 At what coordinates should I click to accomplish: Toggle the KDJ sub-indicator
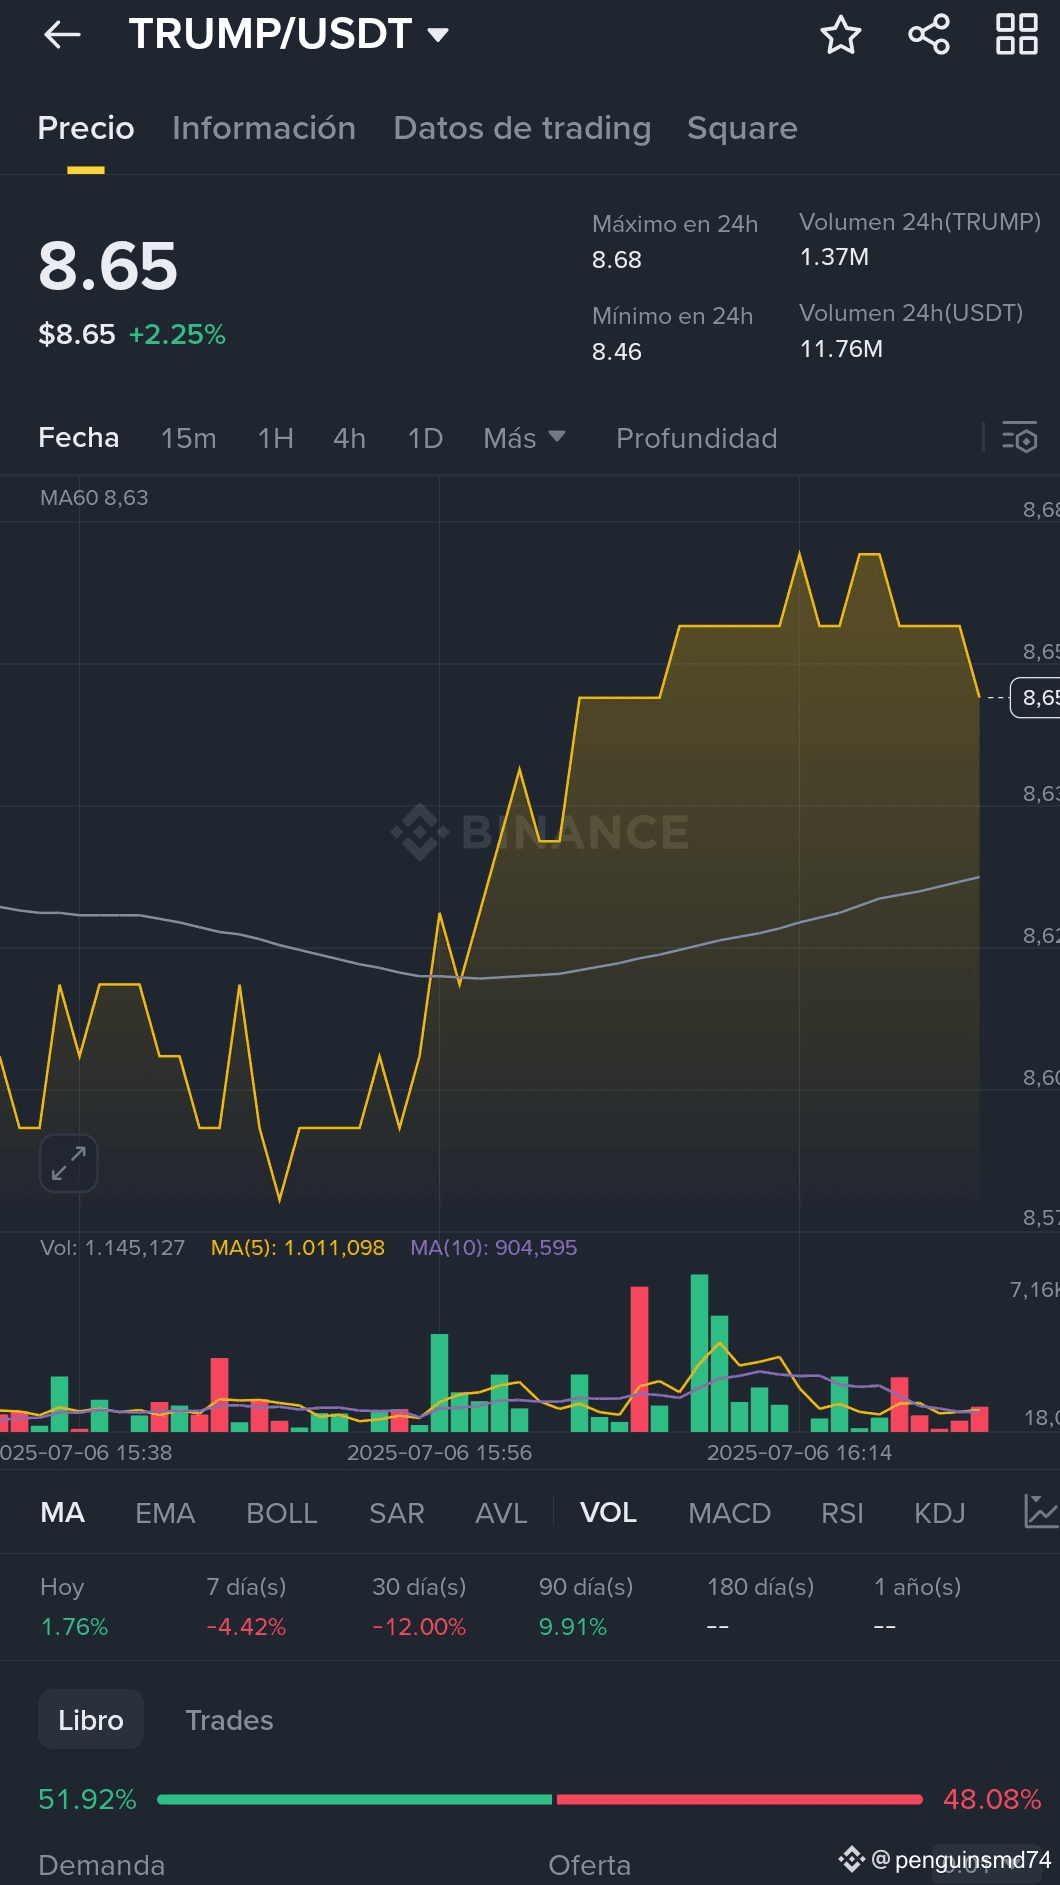click(940, 1512)
